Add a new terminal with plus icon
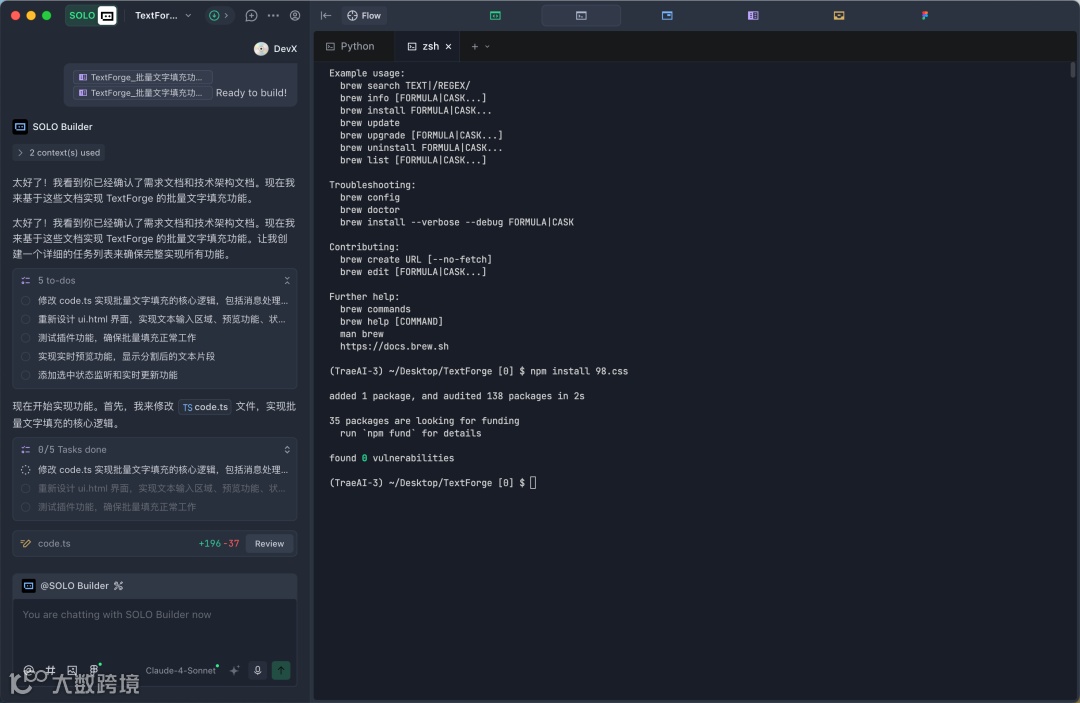The height and width of the screenshot is (703, 1080). (475, 47)
